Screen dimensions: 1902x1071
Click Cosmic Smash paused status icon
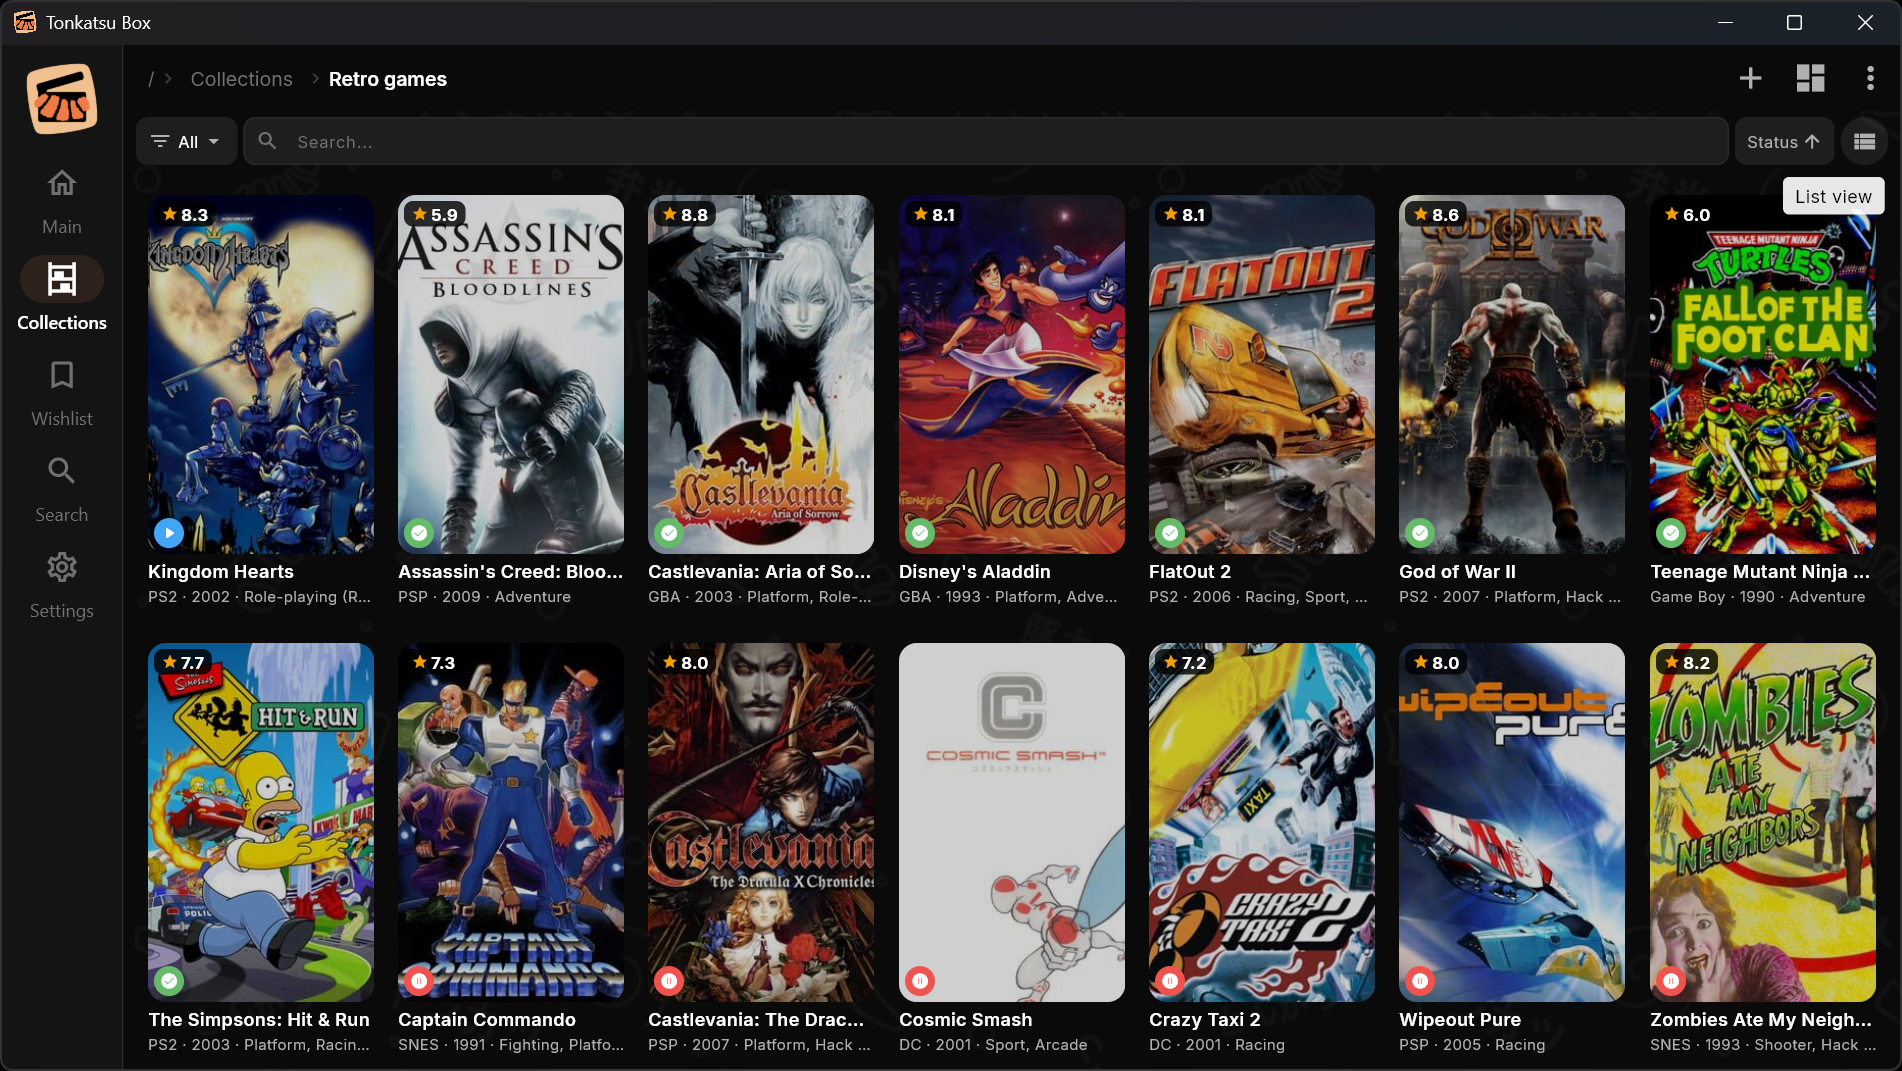[x=920, y=981]
